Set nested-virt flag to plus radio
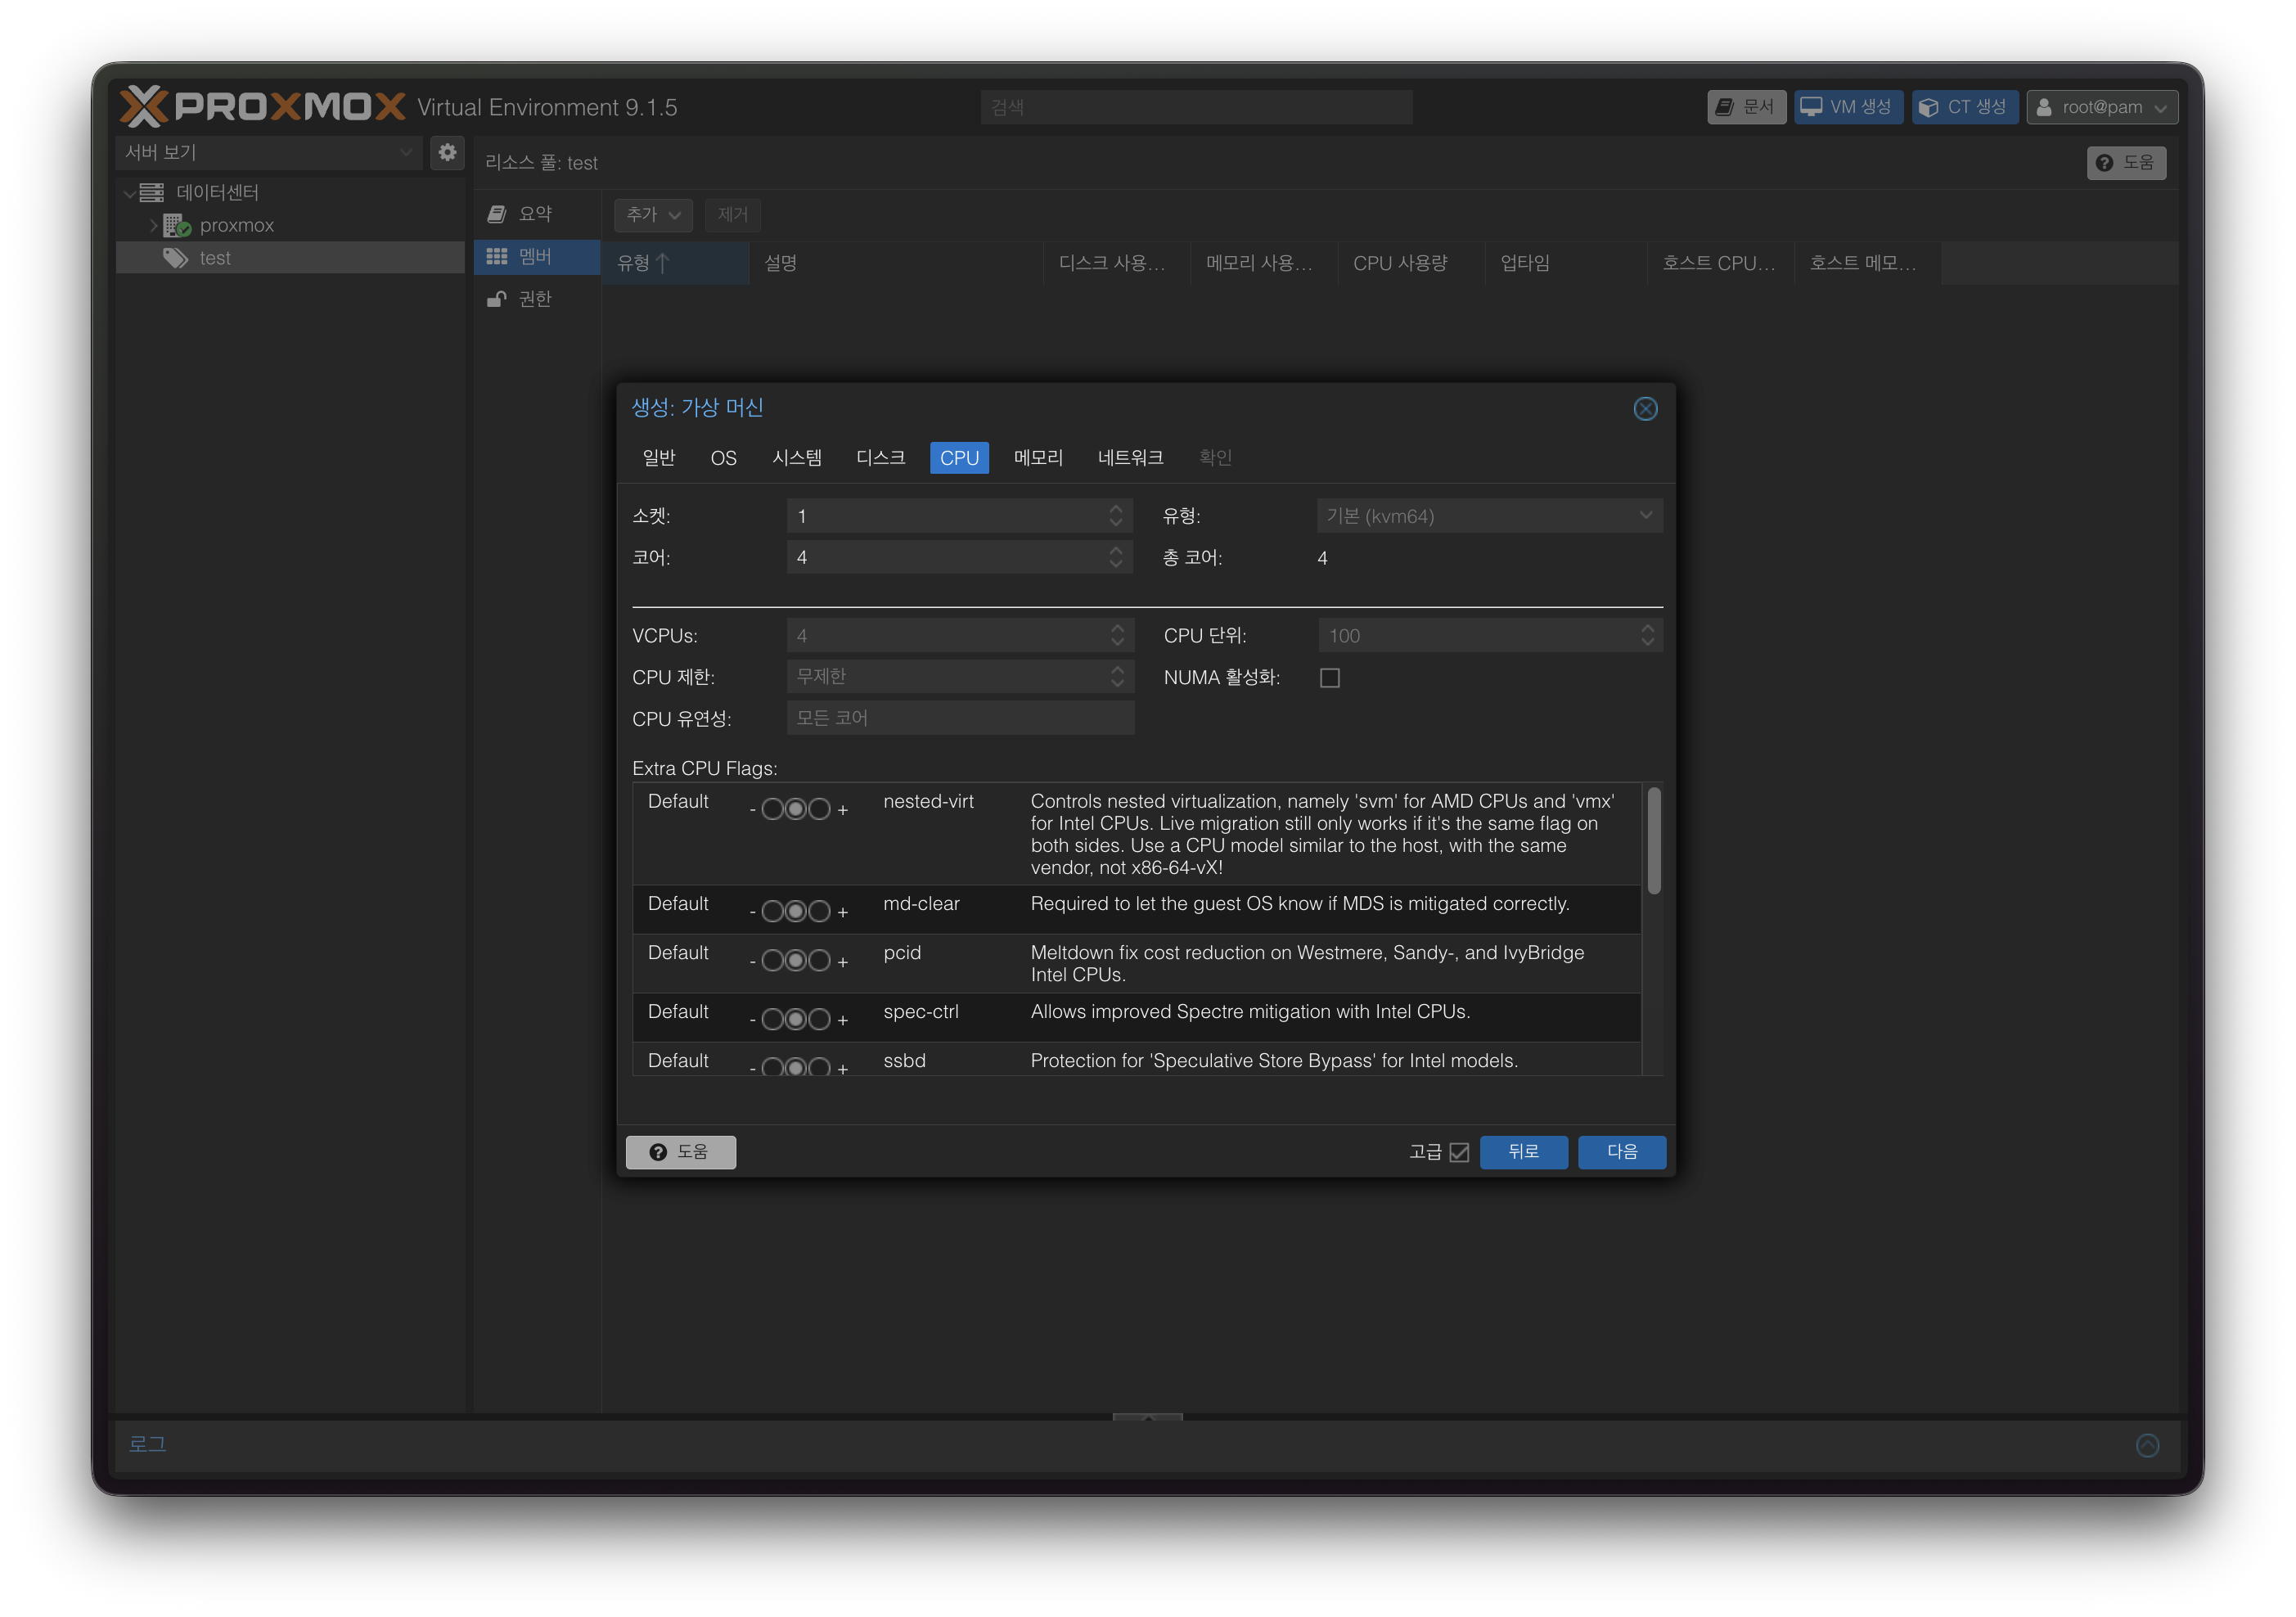This screenshot has width=2296, height=1617. click(819, 809)
